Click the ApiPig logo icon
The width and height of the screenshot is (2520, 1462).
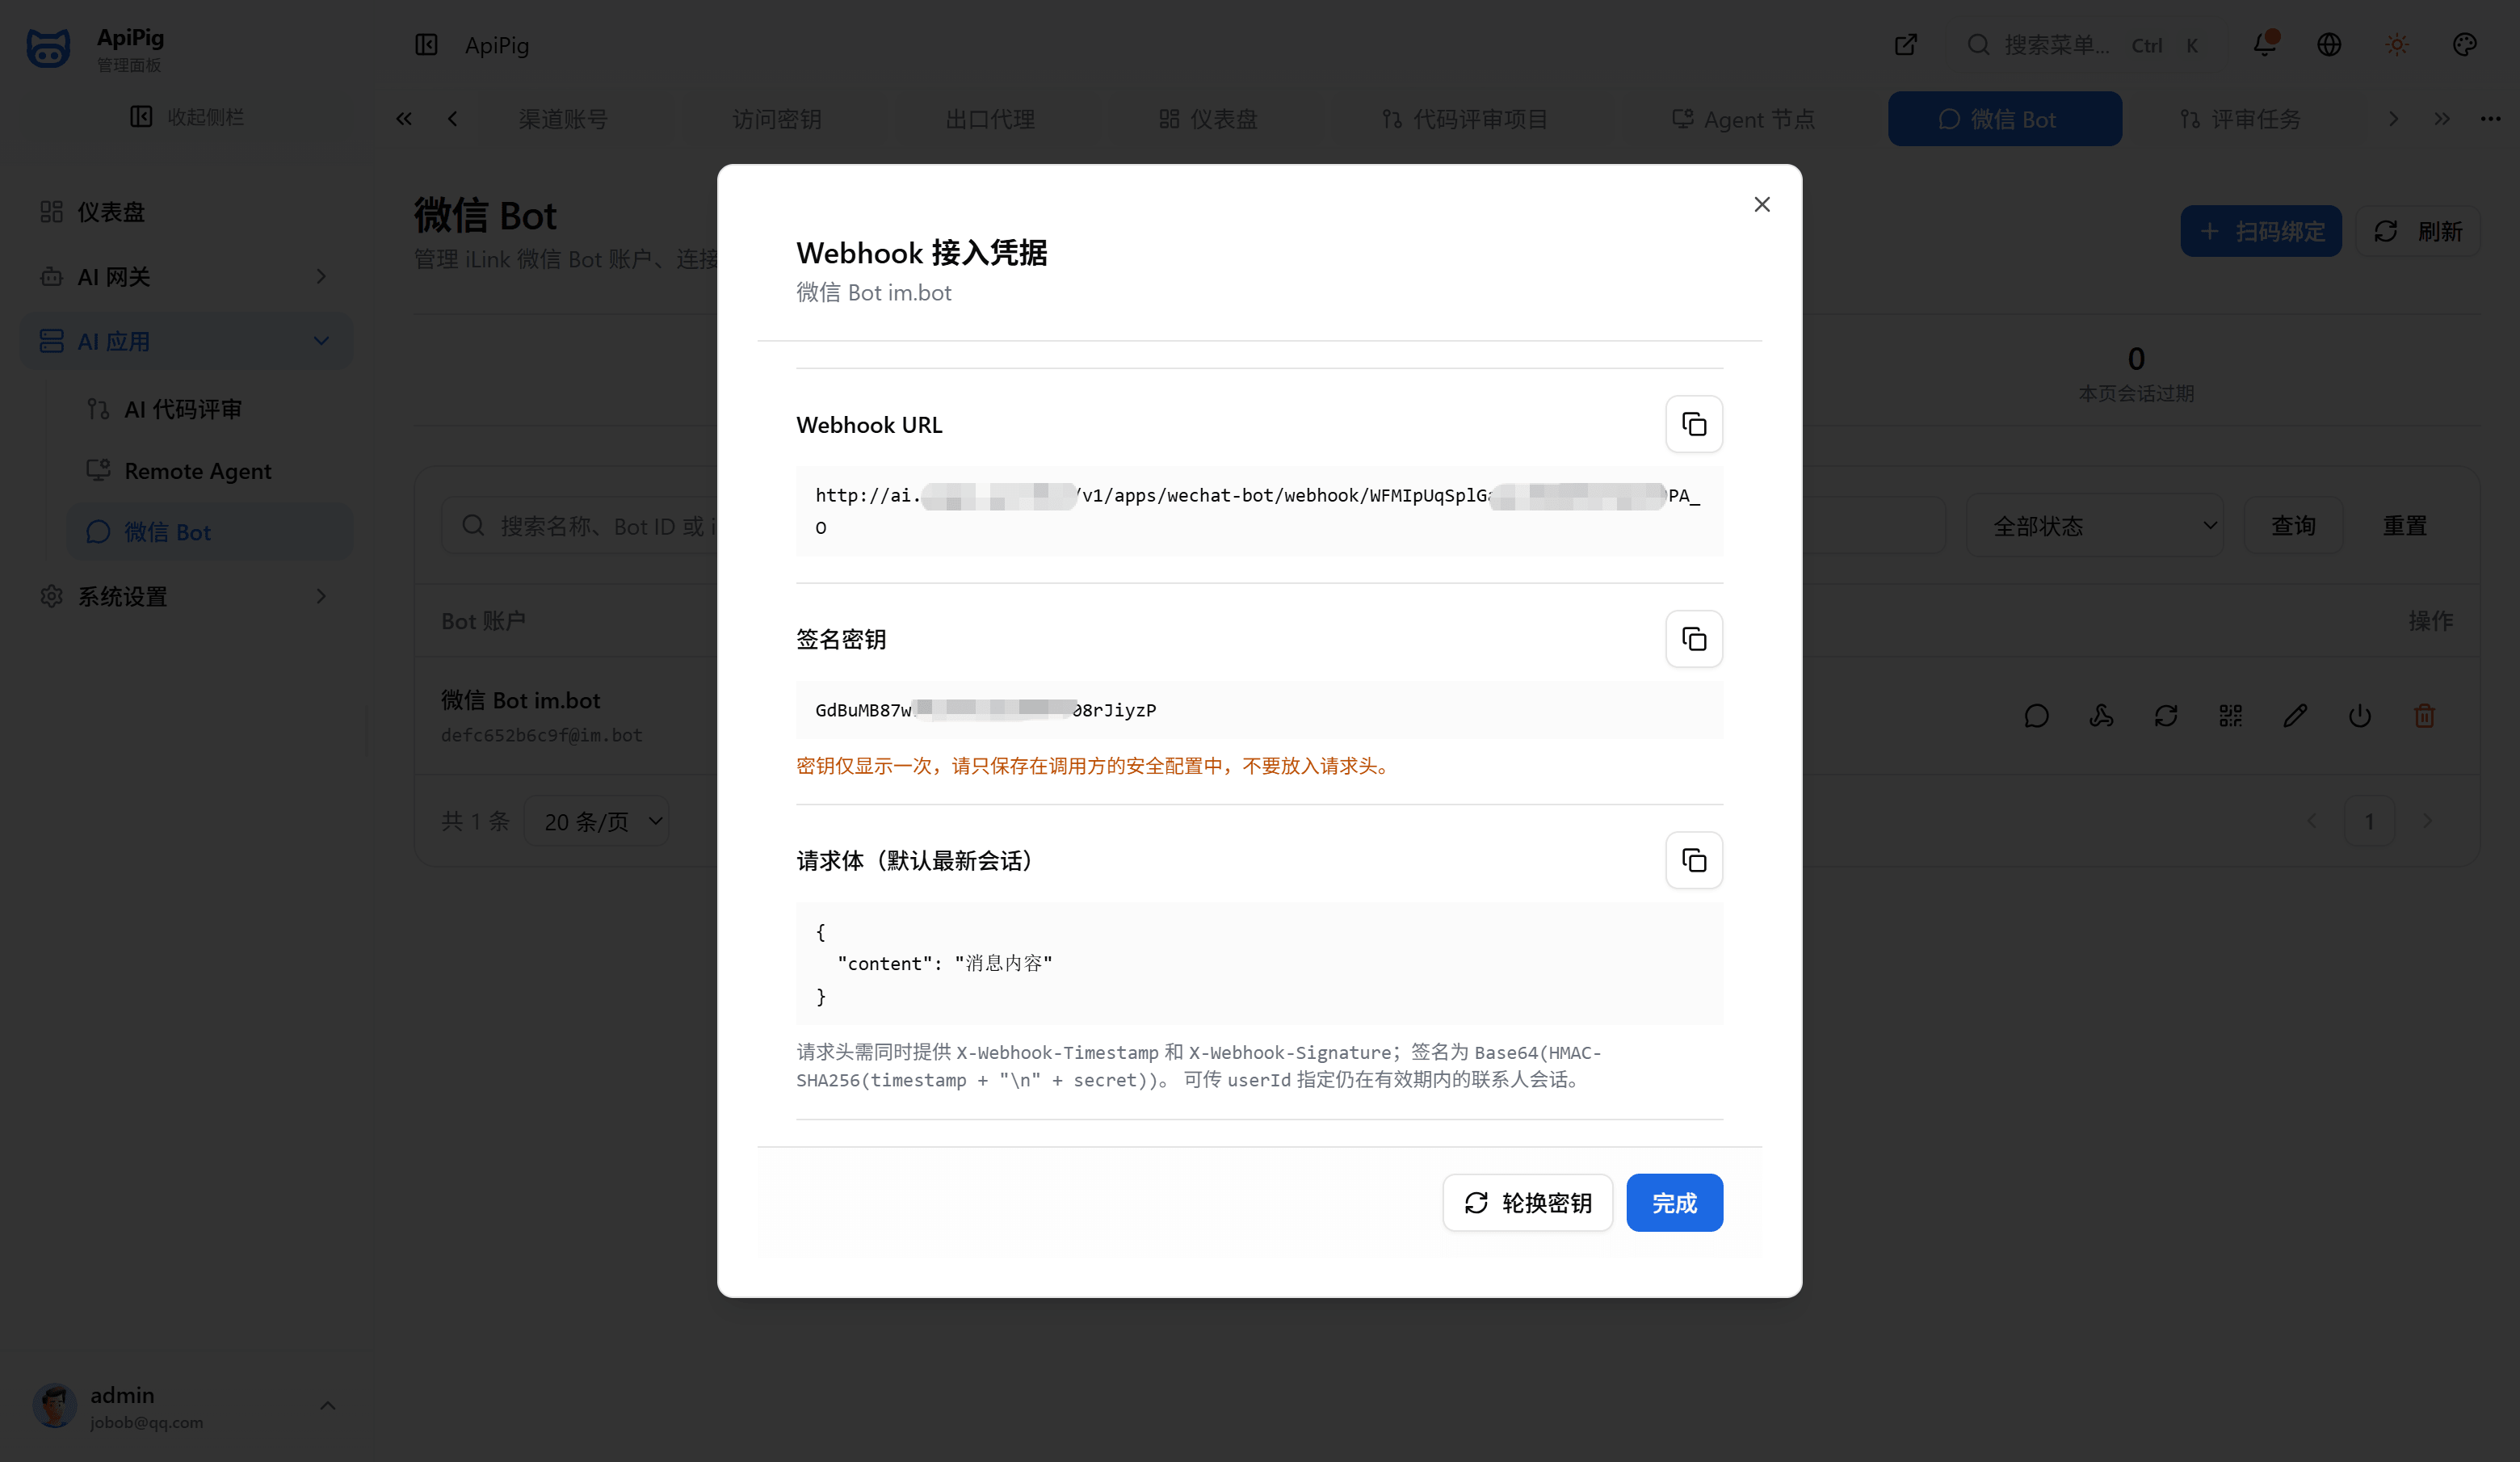click(x=48, y=47)
